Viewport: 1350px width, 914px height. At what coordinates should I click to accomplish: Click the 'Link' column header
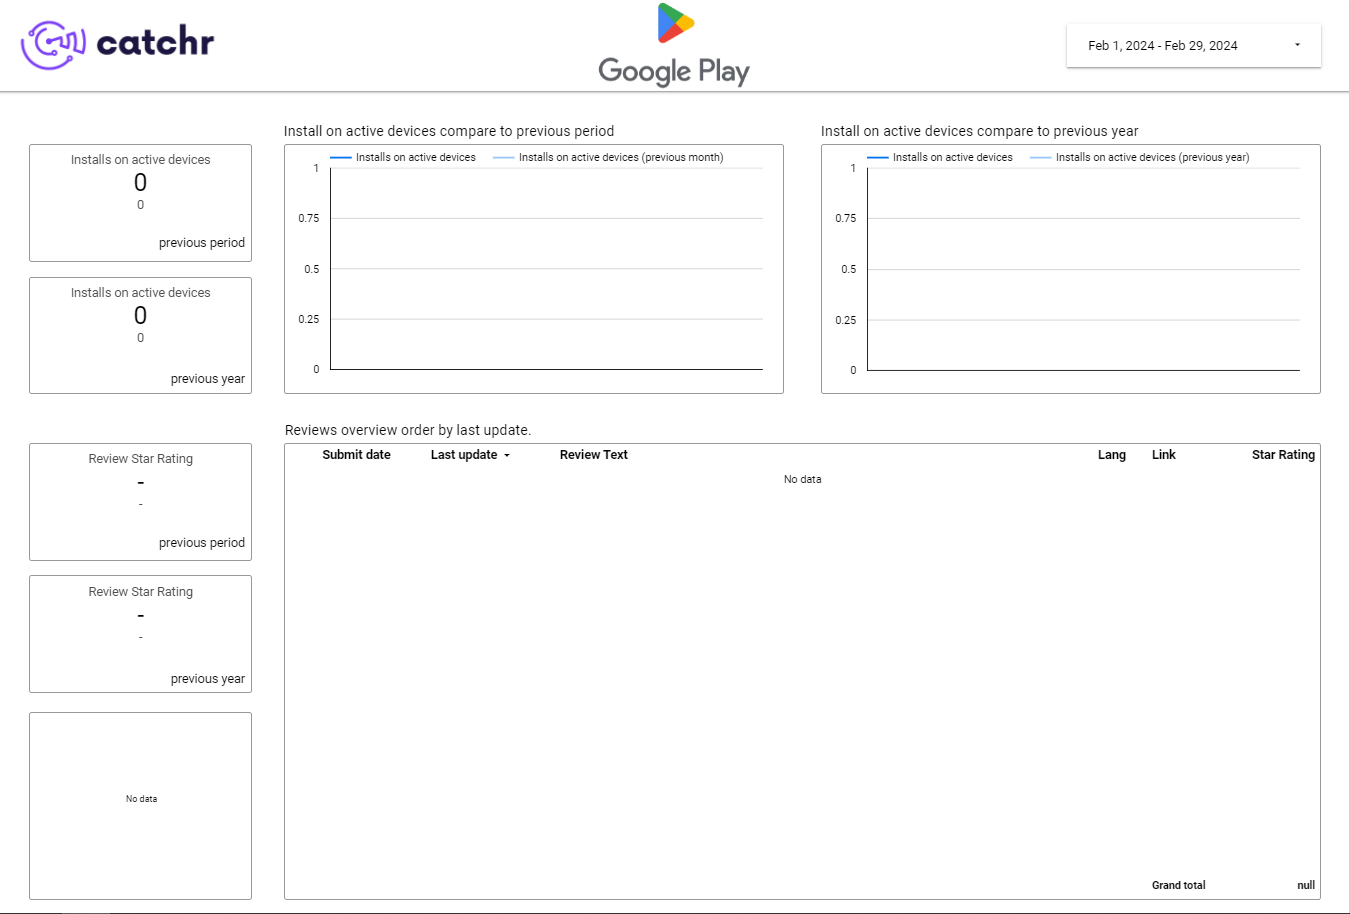click(1163, 454)
